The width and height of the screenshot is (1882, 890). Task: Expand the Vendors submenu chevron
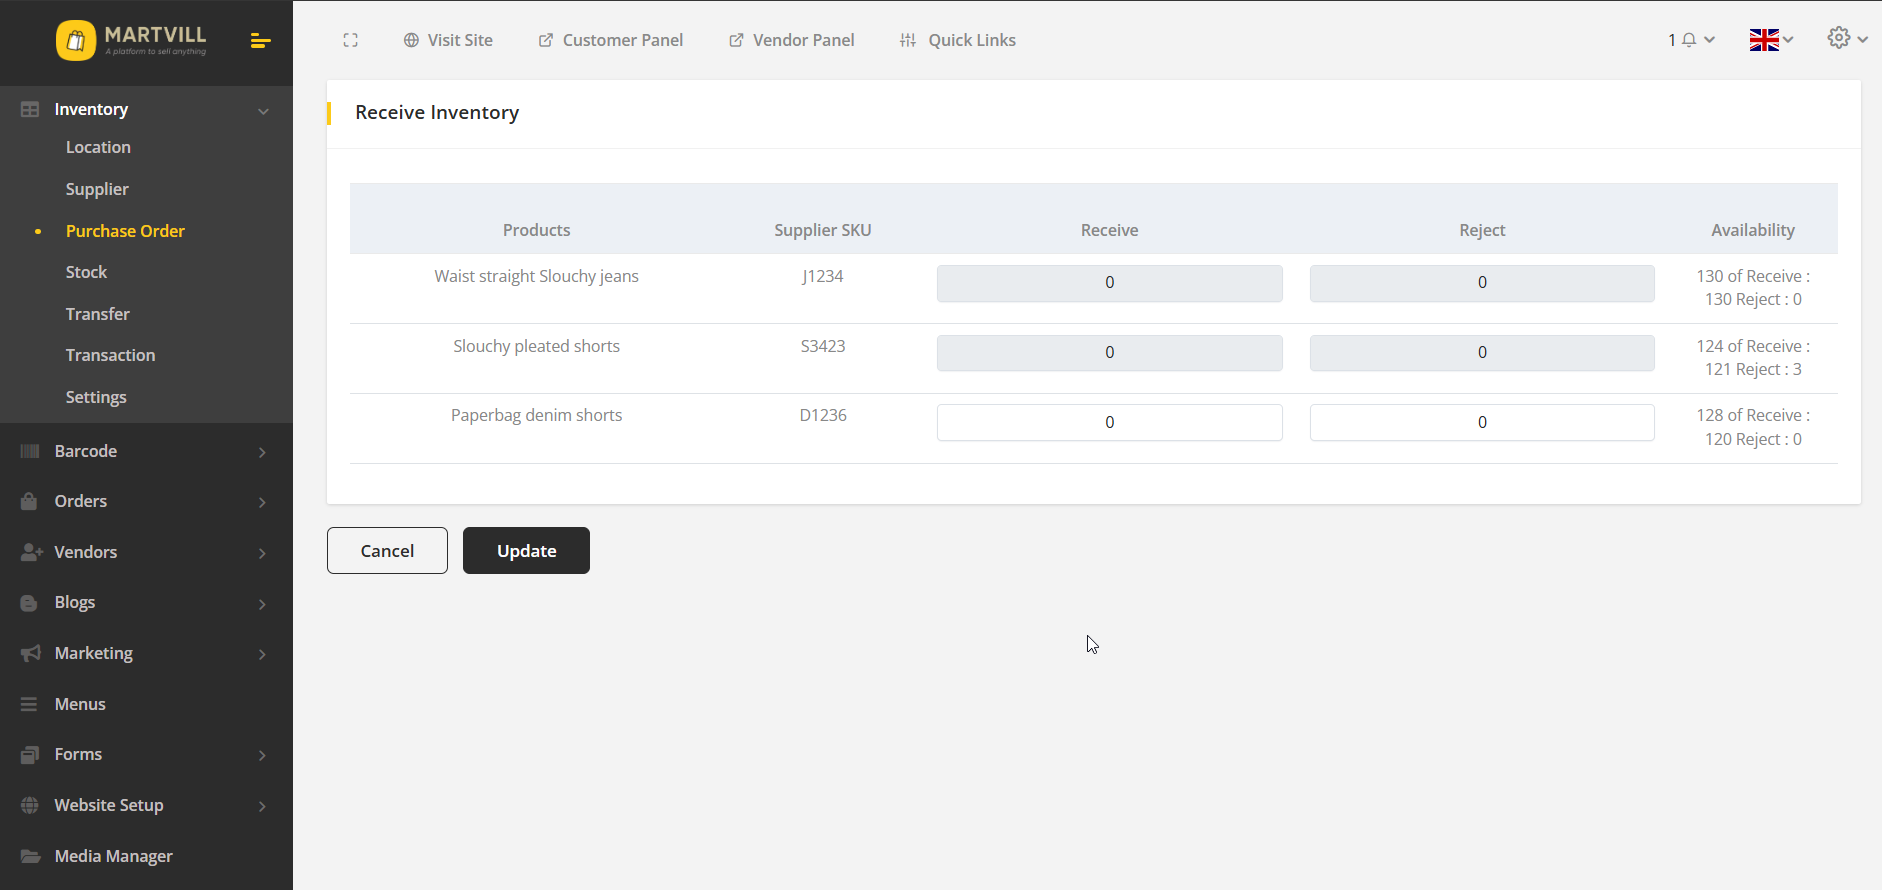262,553
